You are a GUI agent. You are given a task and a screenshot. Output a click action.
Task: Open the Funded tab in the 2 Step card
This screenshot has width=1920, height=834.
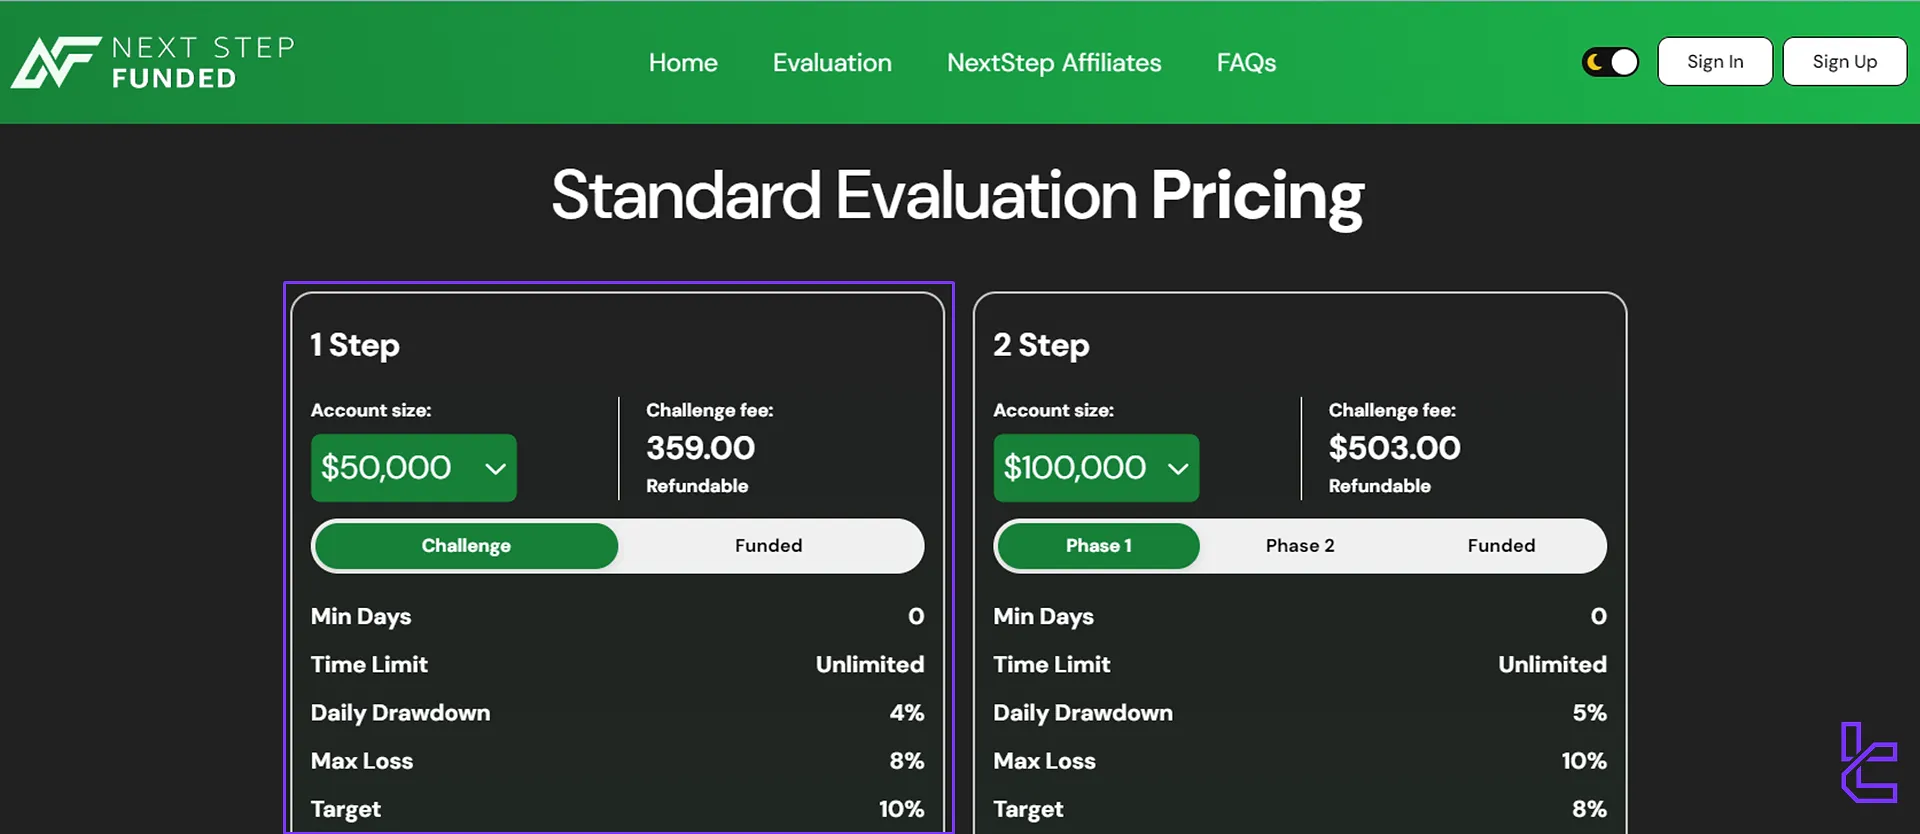(1501, 545)
